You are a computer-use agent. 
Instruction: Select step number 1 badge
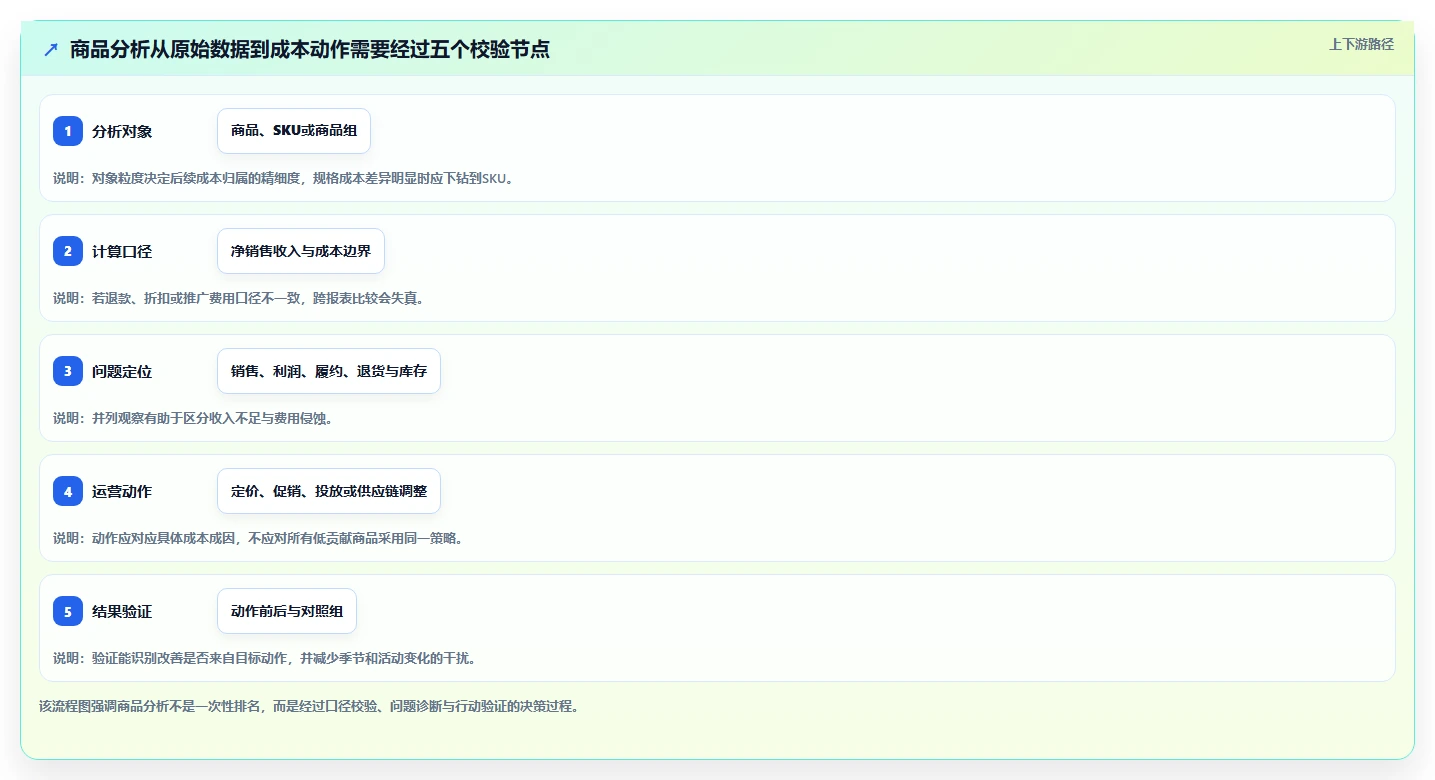pos(68,131)
